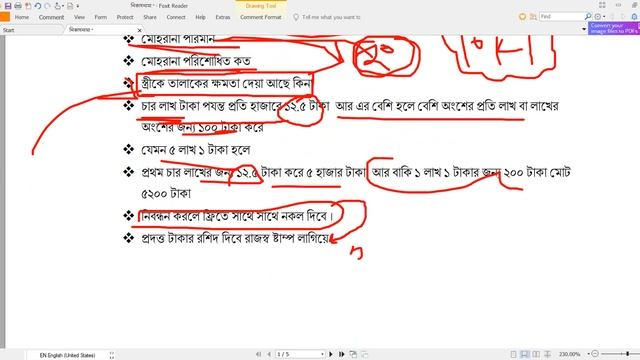Go to last page button in status bar
The width and height of the screenshot is (640, 360).
point(342,354)
